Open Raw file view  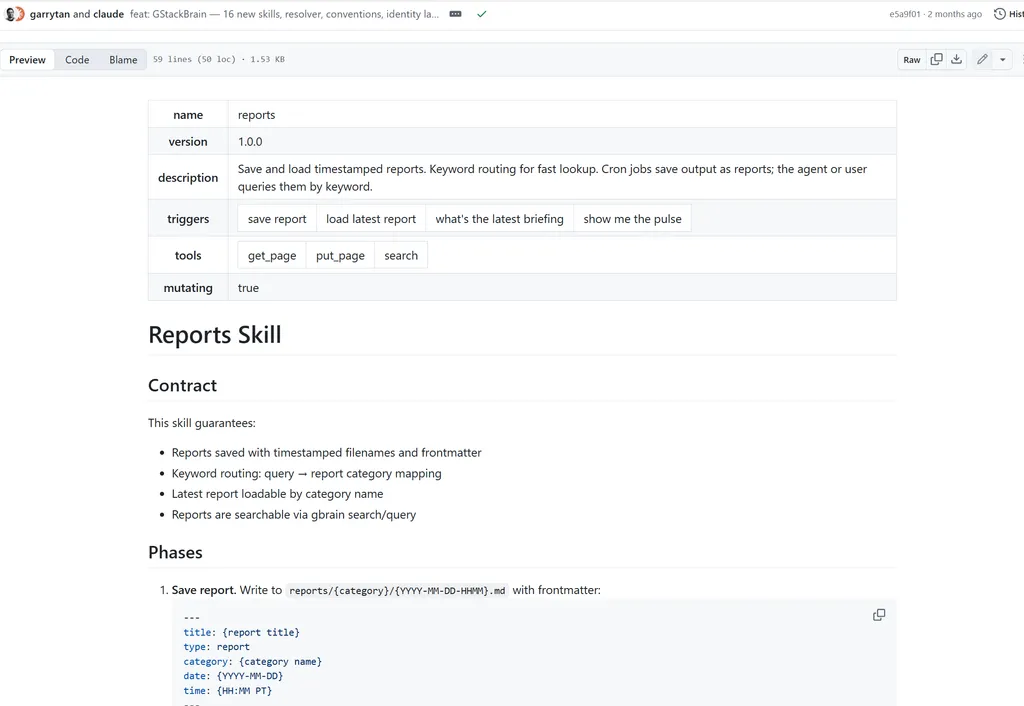pyautogui.click(x=912, y=59)
